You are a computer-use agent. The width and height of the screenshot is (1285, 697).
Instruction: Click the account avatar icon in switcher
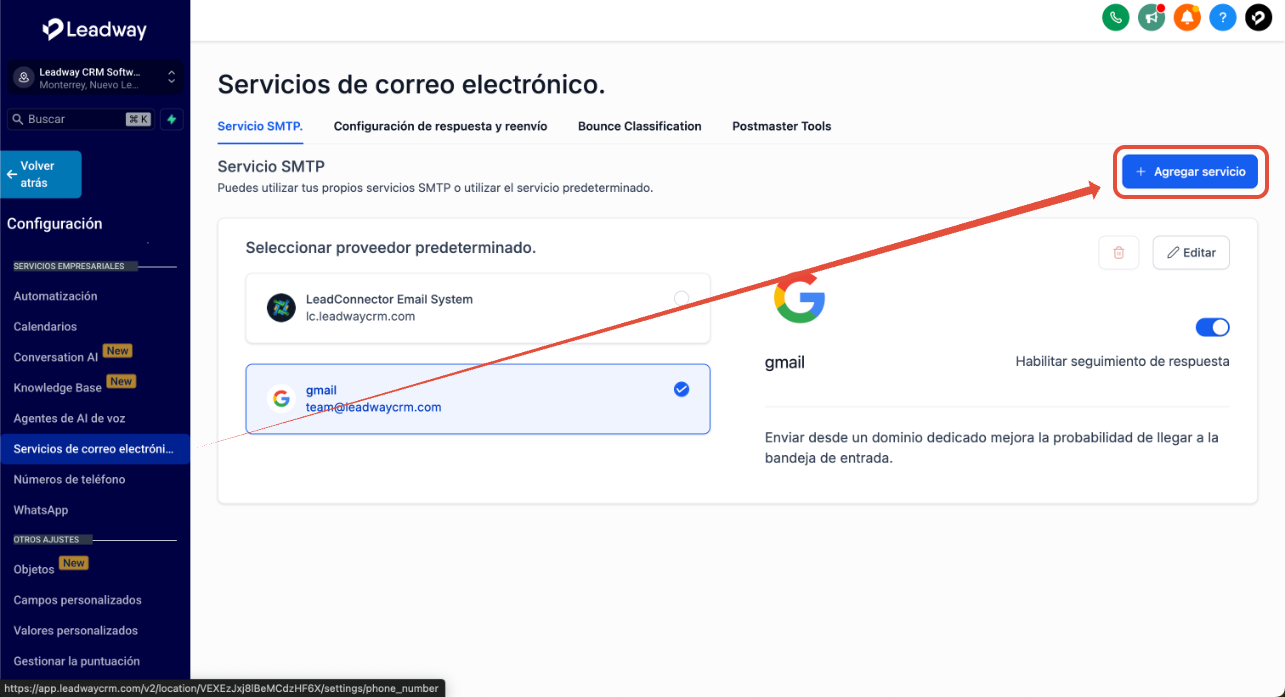click(24, 78)
